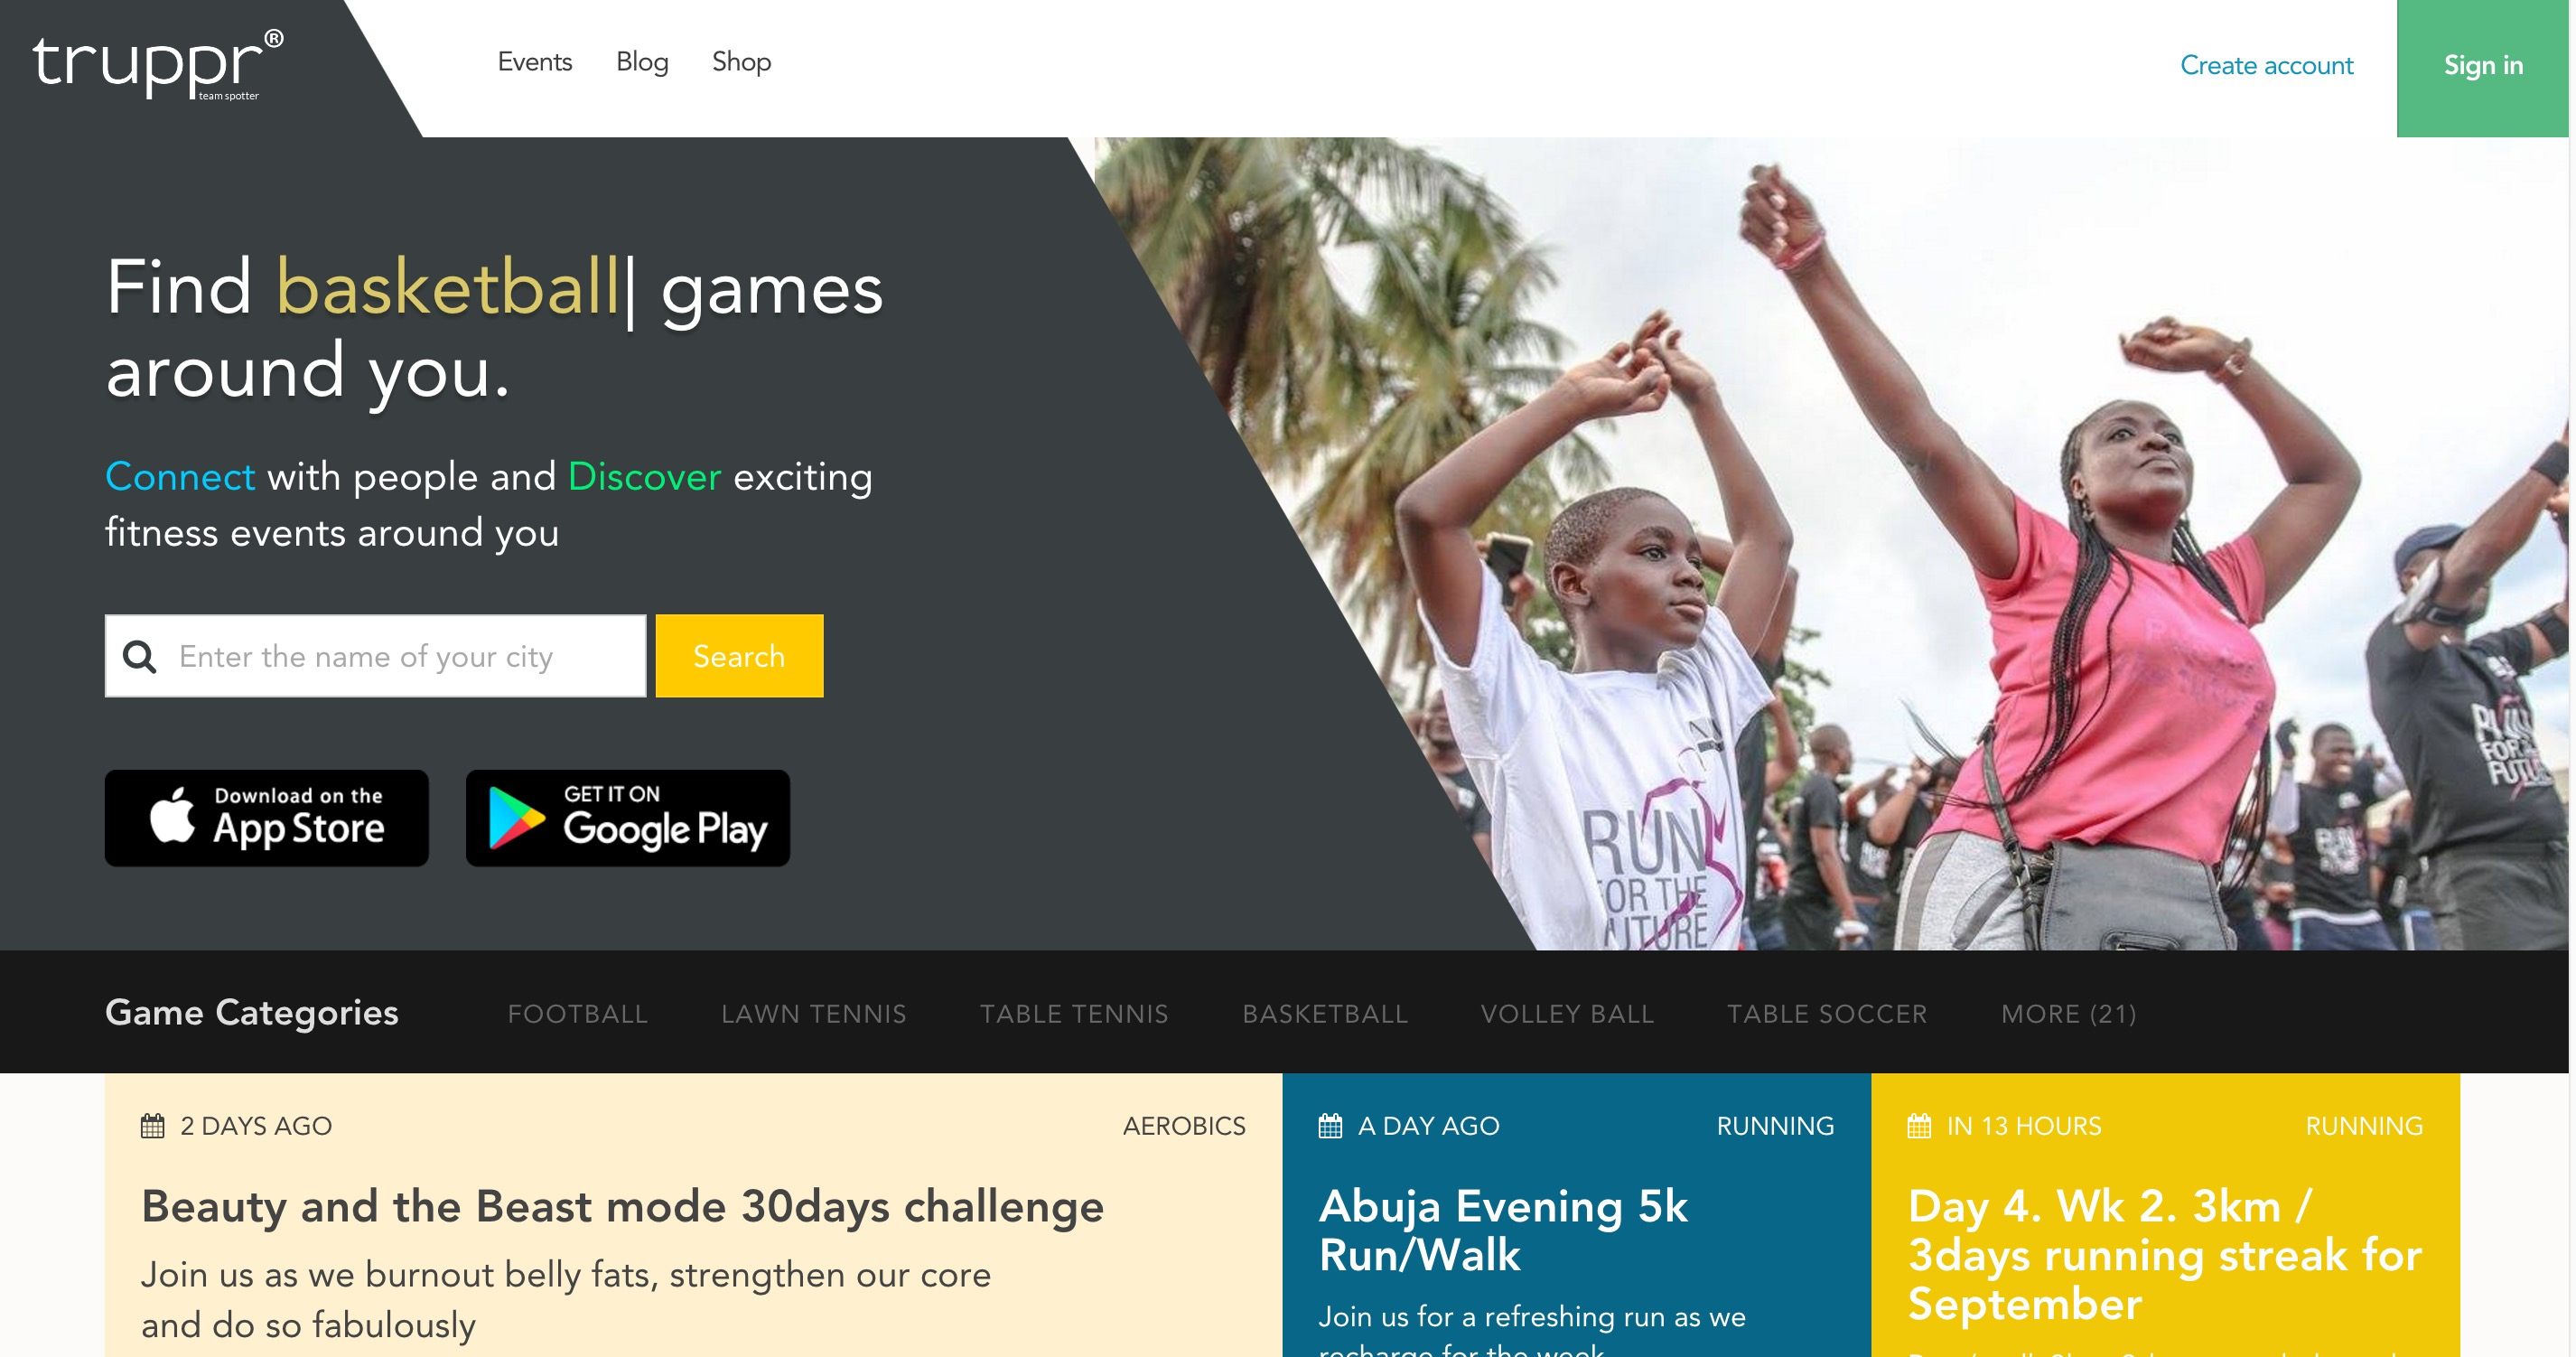Click the Google Play badge
Image resolution: width=2576 pixels, height=1357 pixels.
point(628,818)
